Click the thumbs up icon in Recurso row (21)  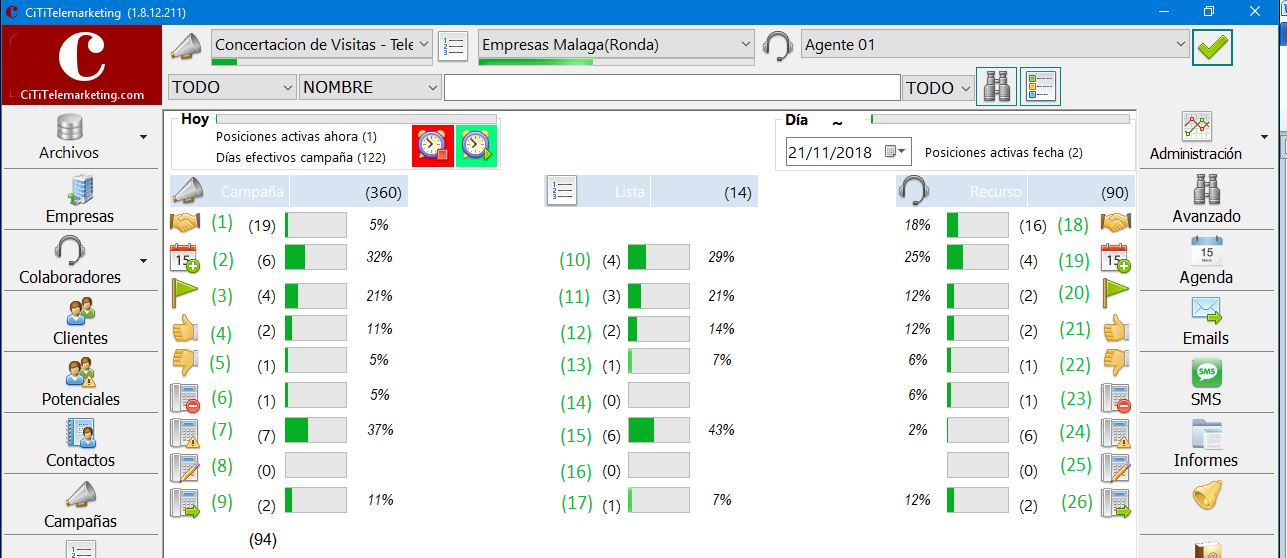coord(1116,328)
